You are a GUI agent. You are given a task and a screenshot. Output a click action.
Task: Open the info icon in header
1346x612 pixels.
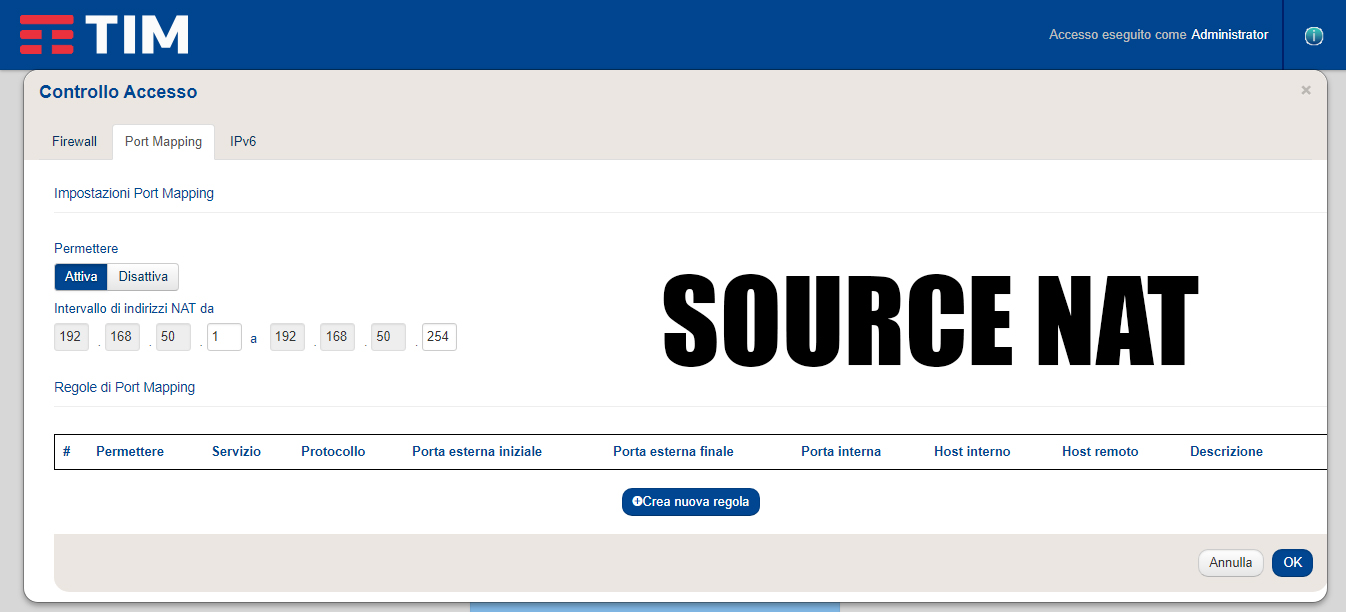[x=1314, y=36]
